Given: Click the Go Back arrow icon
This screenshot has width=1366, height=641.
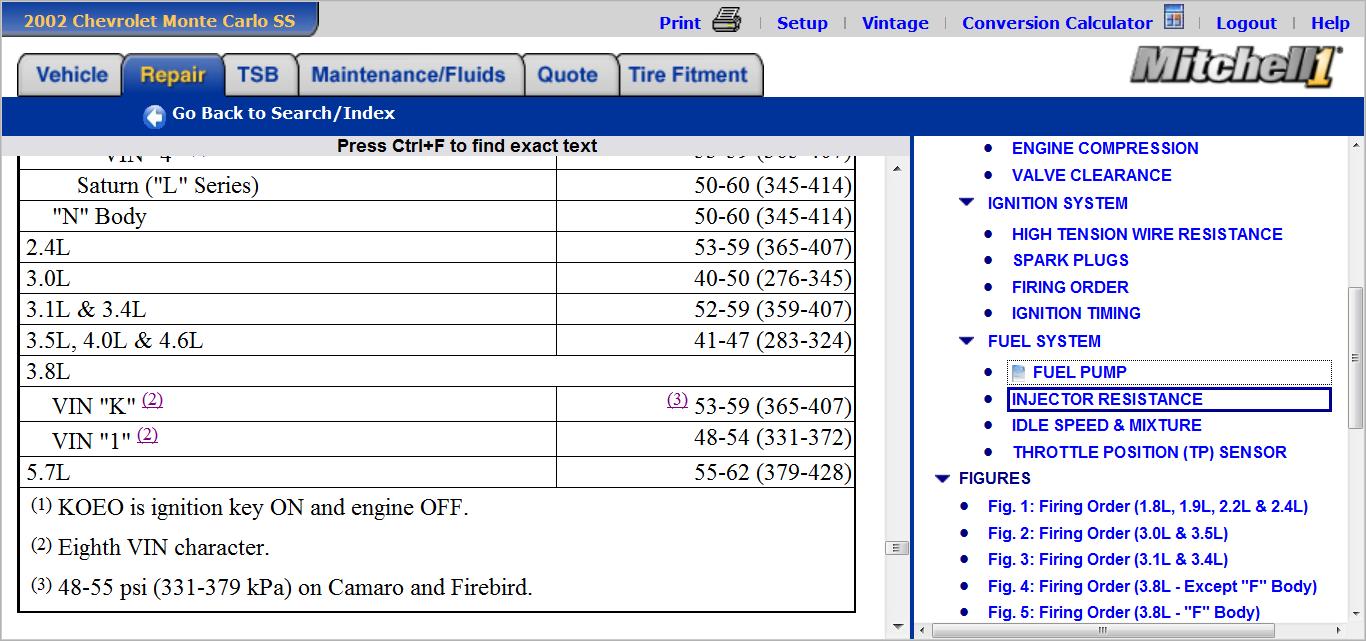Looking at the screenshot, I should 154,116.
